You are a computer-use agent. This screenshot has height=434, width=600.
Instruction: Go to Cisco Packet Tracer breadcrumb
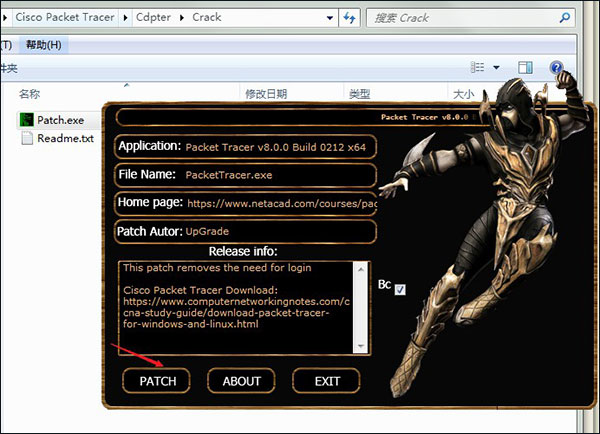click(65, 17)
